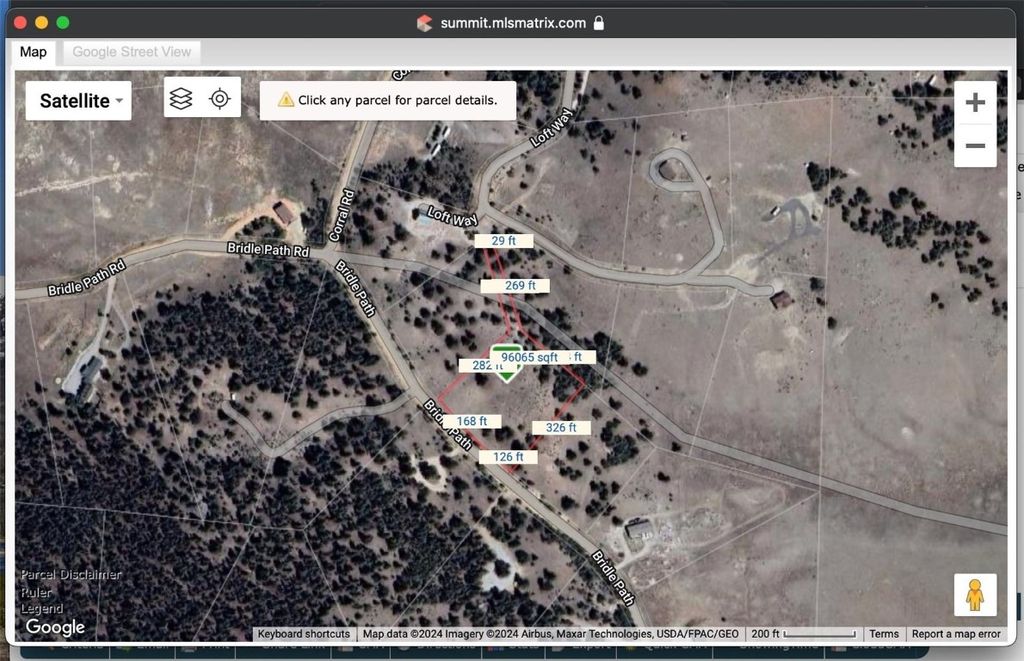This screenshot has width=1024, height=661.
Task: Show the map Legend
Action: (x=42, y=608)
